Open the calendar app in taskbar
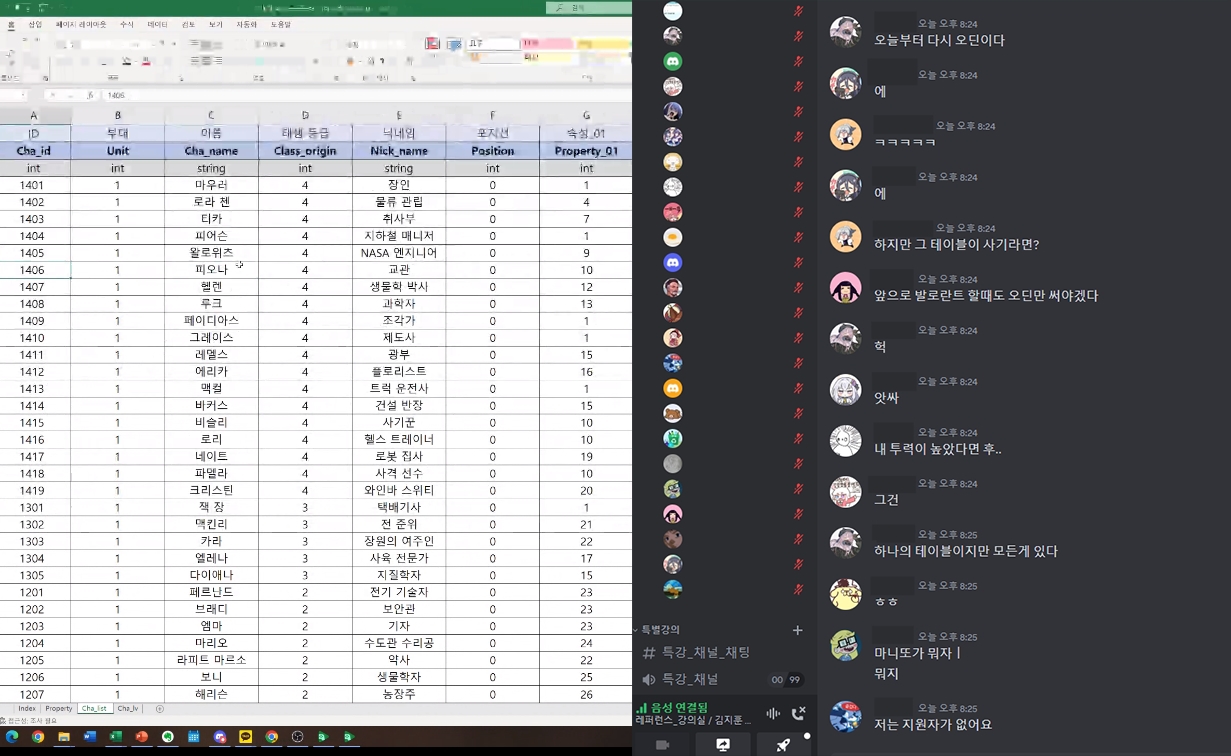This screenshot has width=1231, height=756. coord(194,737)
